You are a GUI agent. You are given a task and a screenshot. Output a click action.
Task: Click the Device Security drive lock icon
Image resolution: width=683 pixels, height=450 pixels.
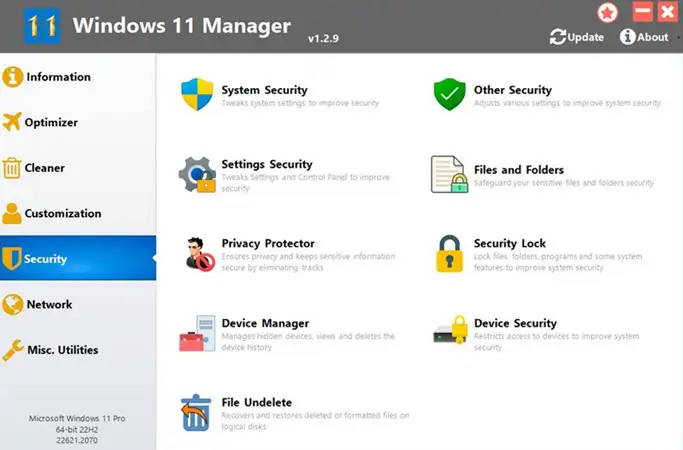point(450,330)
